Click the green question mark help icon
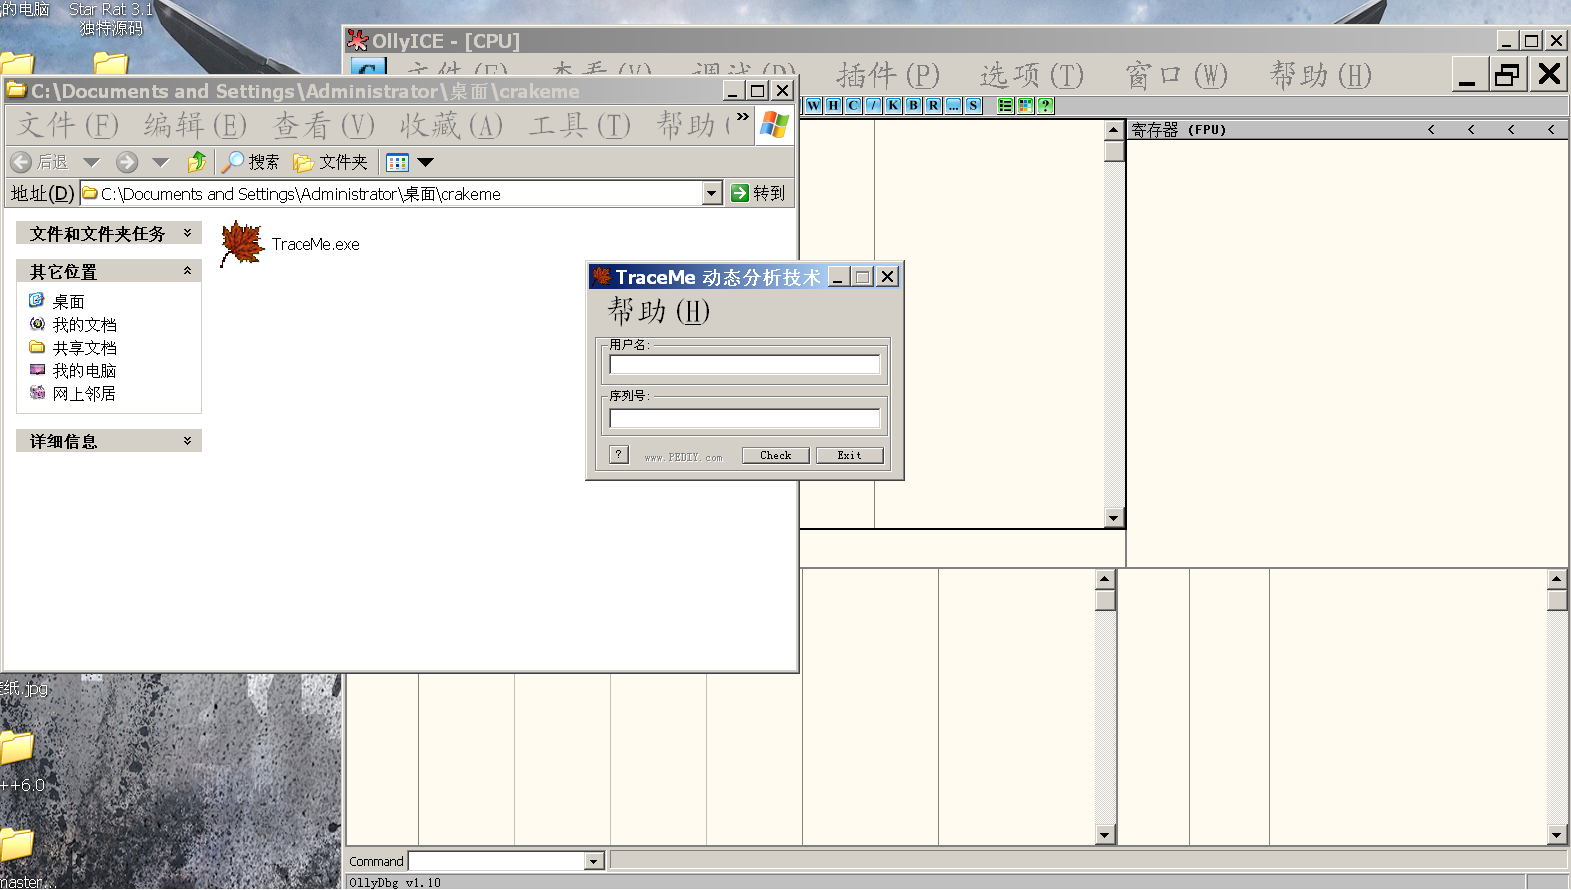The height and width of the screenshot is (890, 1571). coord(1046,105)
